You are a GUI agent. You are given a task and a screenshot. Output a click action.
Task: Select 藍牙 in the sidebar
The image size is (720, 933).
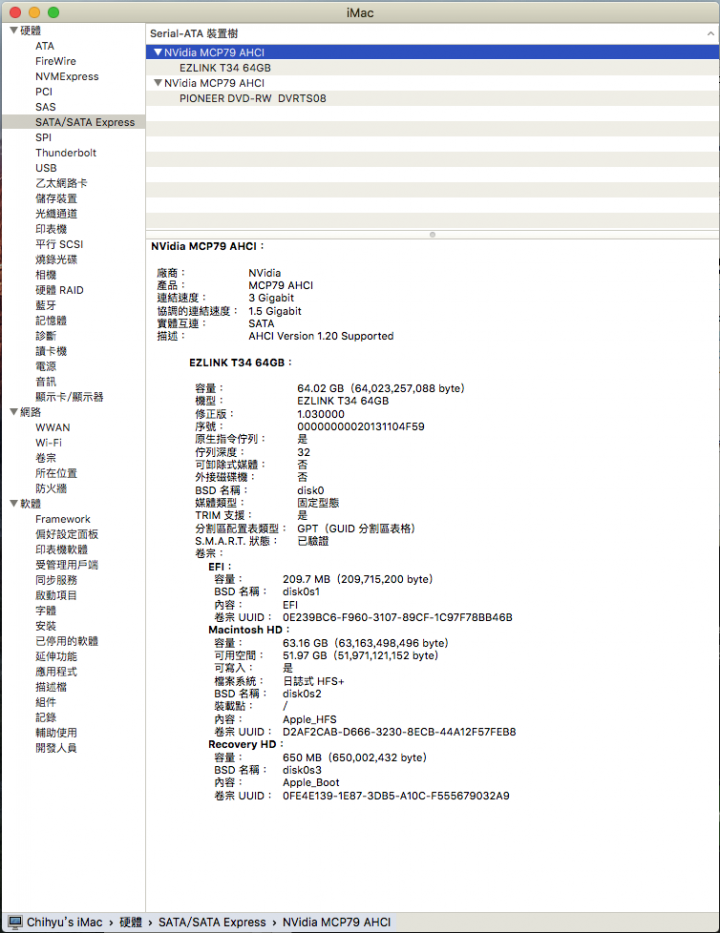point(46,305)
